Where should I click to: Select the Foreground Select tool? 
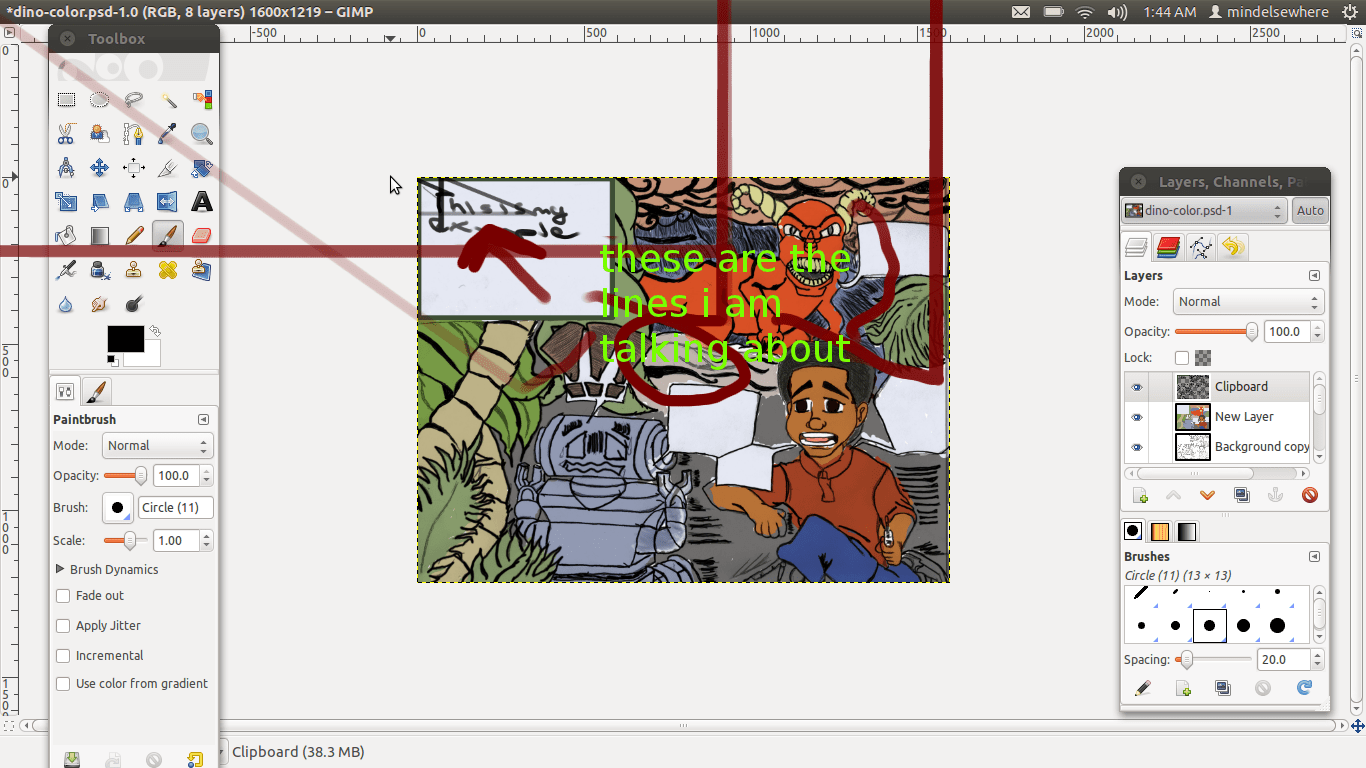pos(100,134)
